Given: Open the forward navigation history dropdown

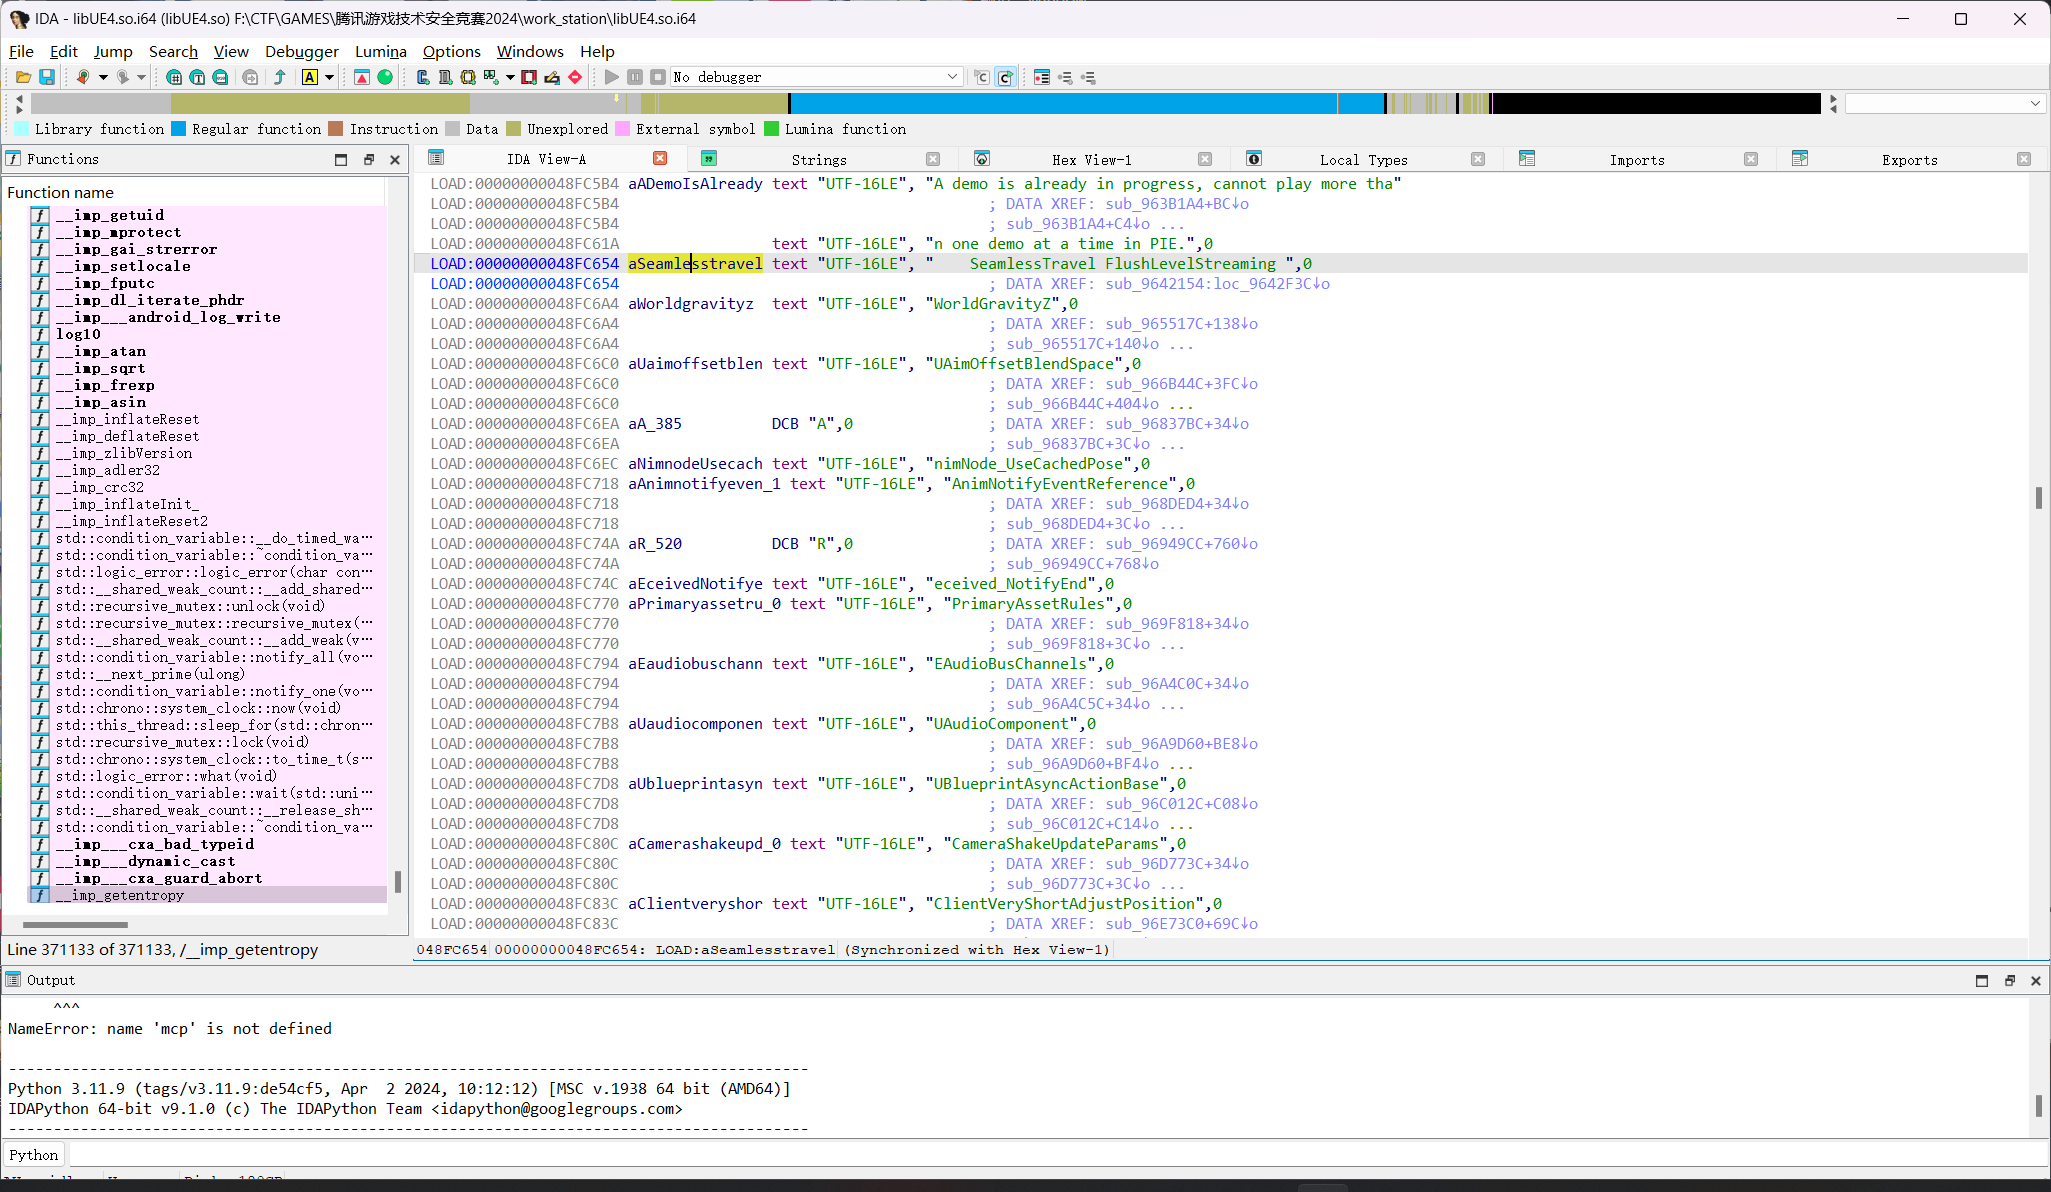Looking at the screenshot, I should point(141,77).
